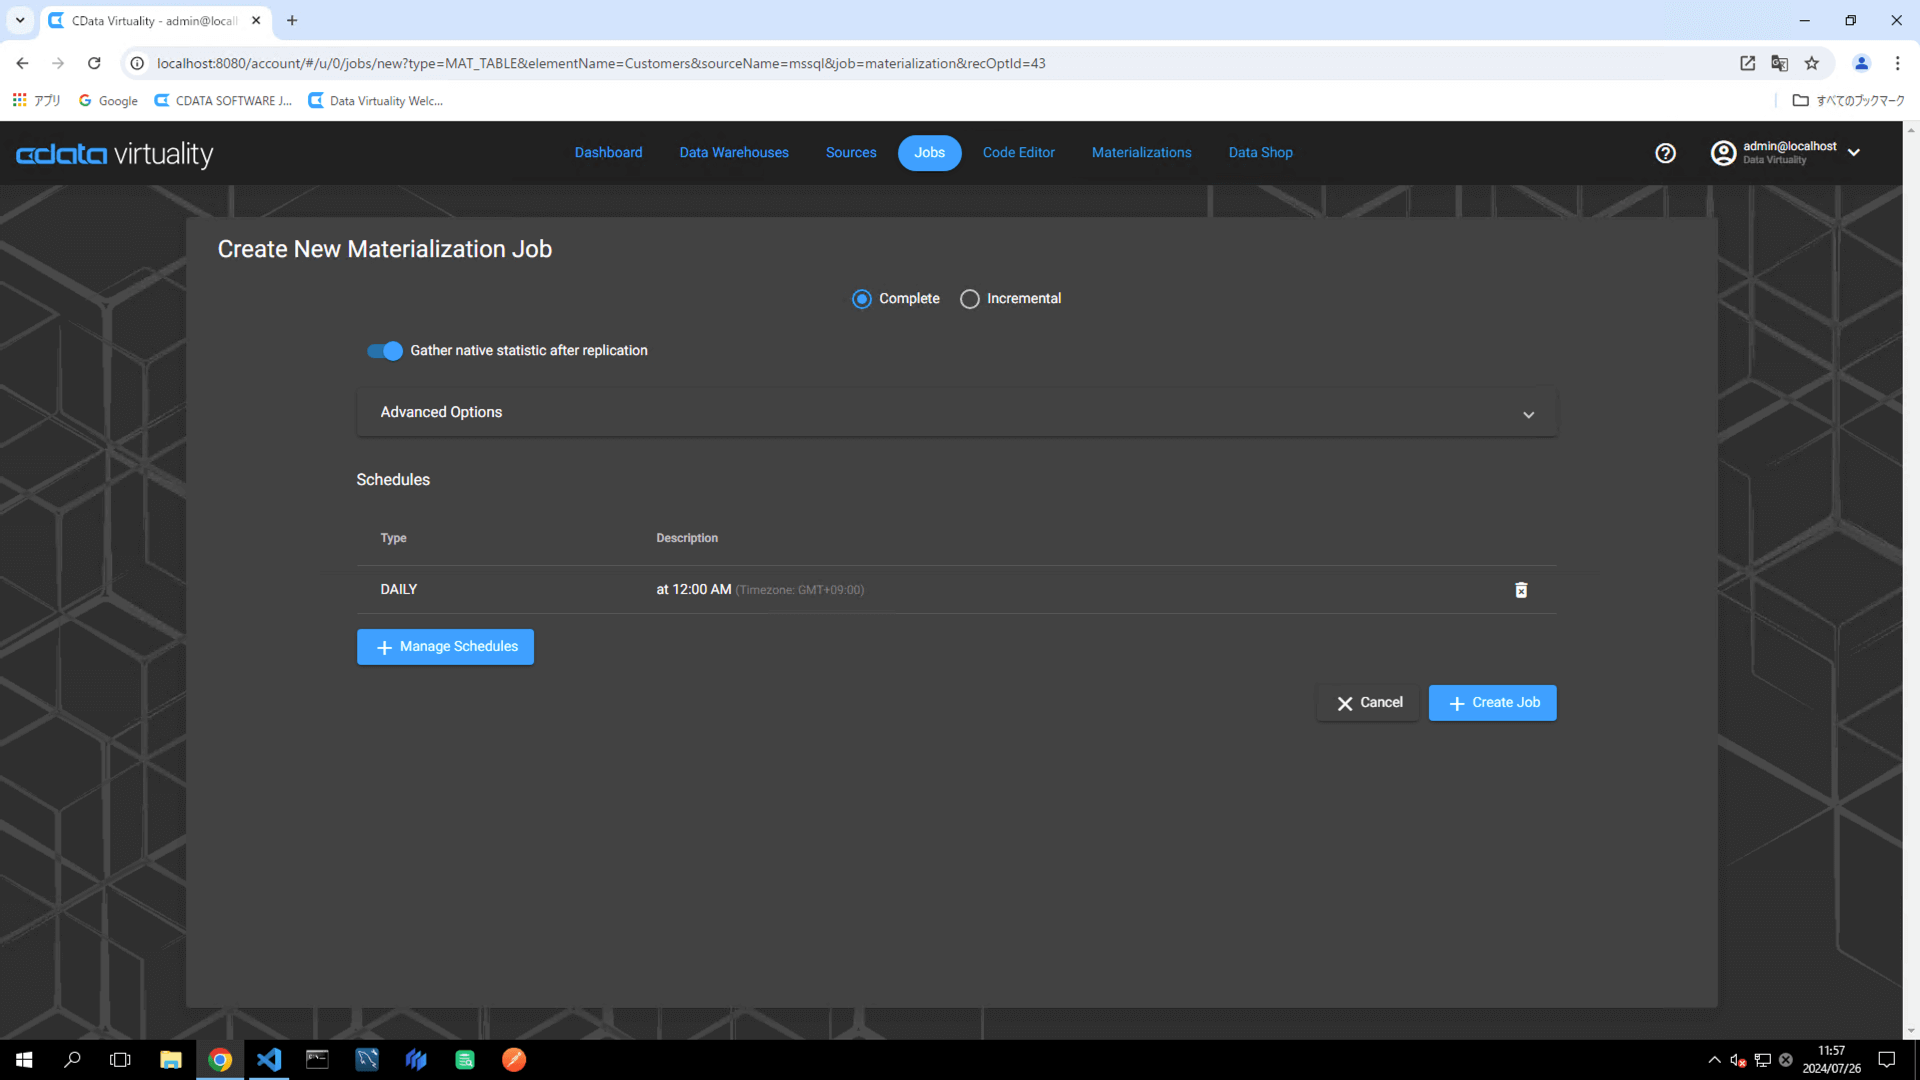Open Chrome tab search dropdown arrow
This screenshot has height=1080, width=1920.
pyautogui.click(x=20, y=20)
